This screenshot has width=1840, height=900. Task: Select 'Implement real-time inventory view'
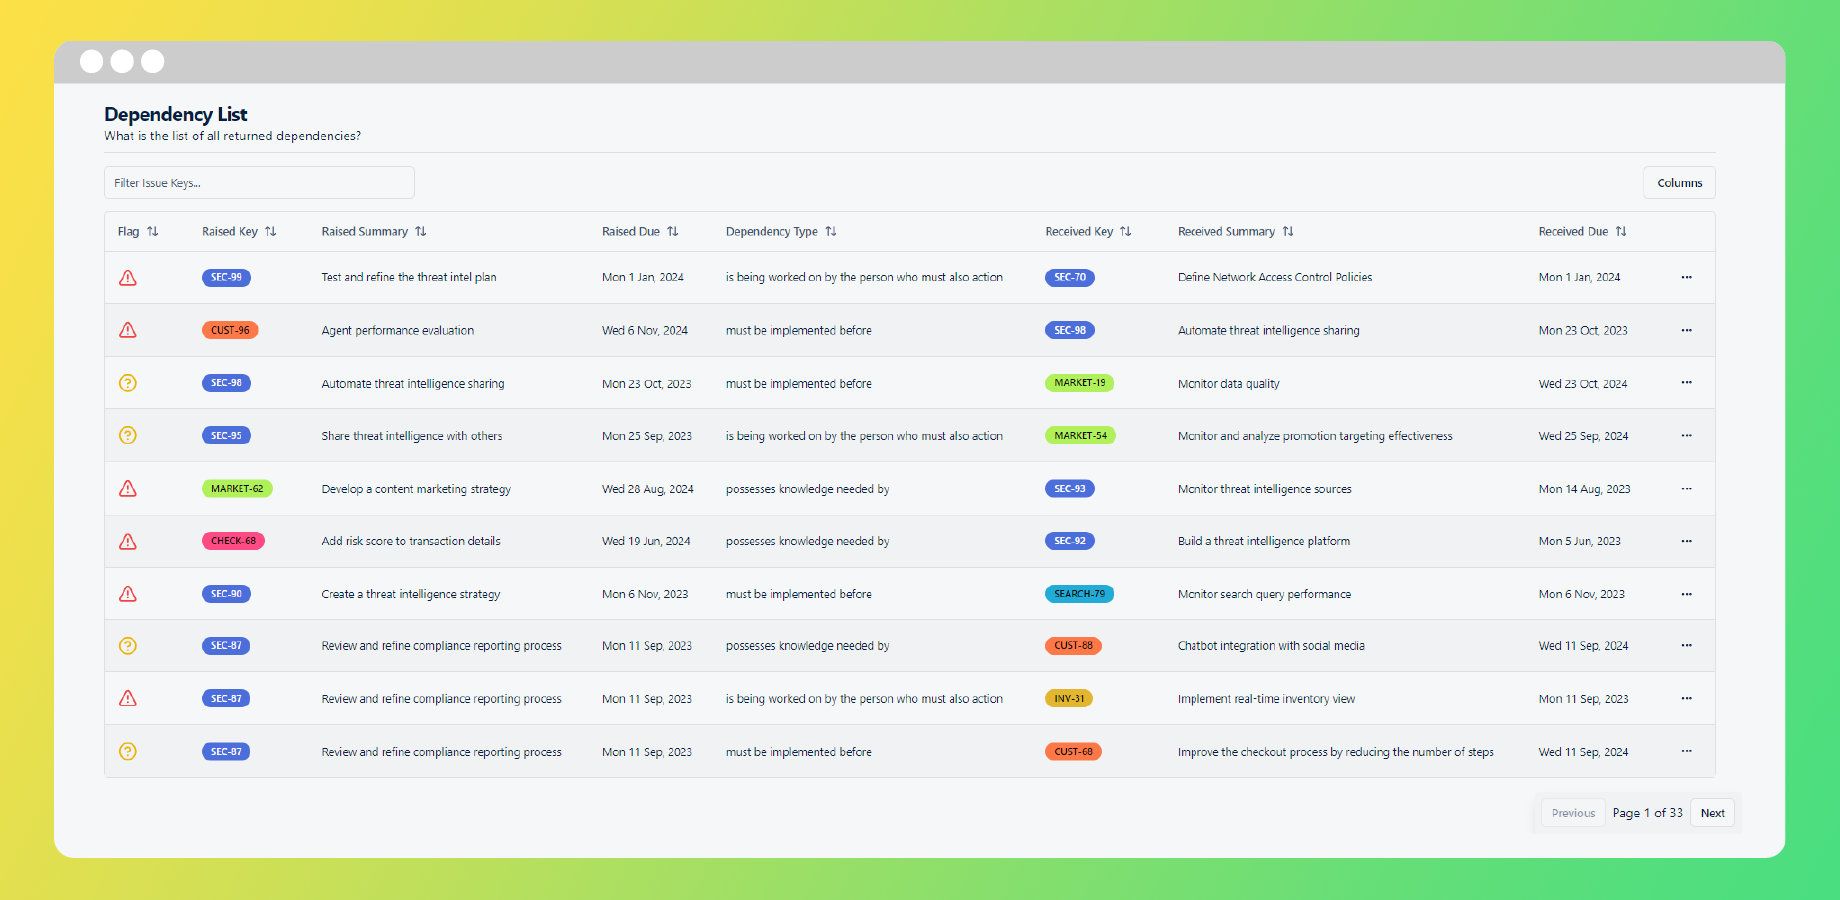click(x=1266, y=699)
